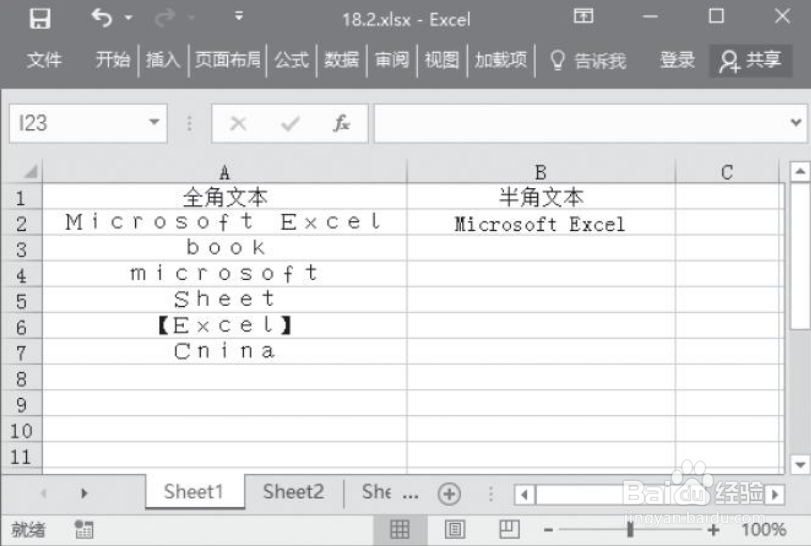Click cell containing 半角文本
This screenshot has width=811, height=546.
[x=541, y=197]
